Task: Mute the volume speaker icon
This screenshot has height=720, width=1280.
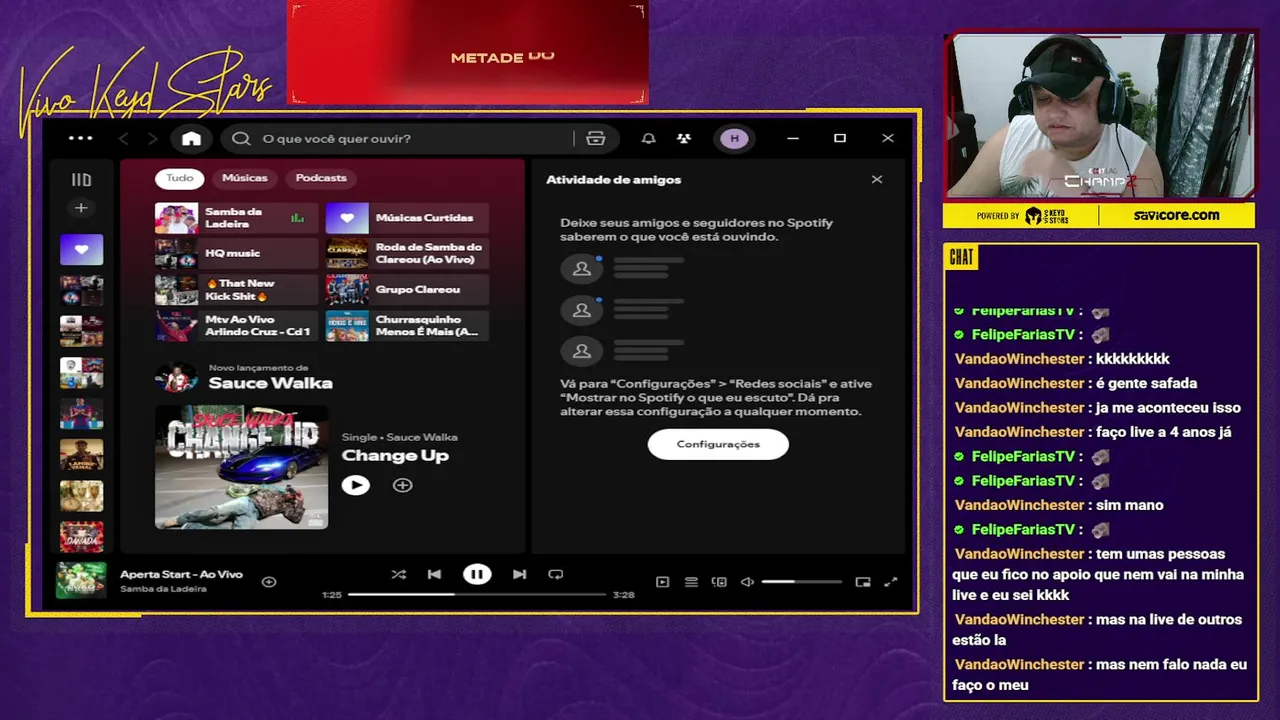Action: coord(747,582)
